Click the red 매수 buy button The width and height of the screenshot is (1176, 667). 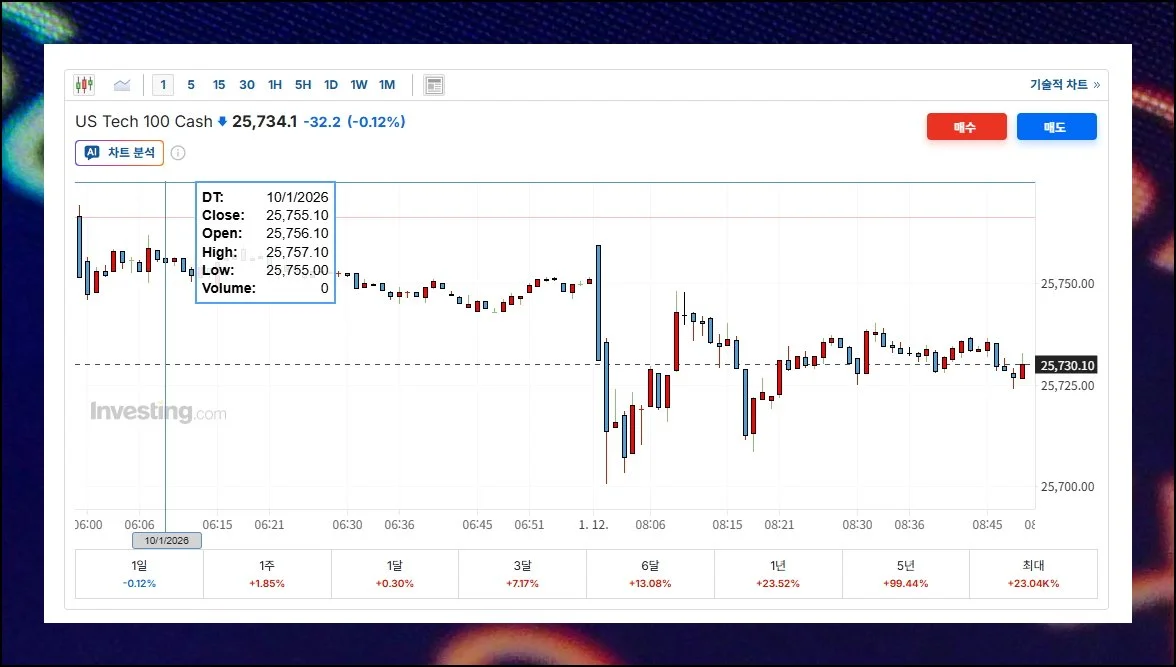coord(965,127)
